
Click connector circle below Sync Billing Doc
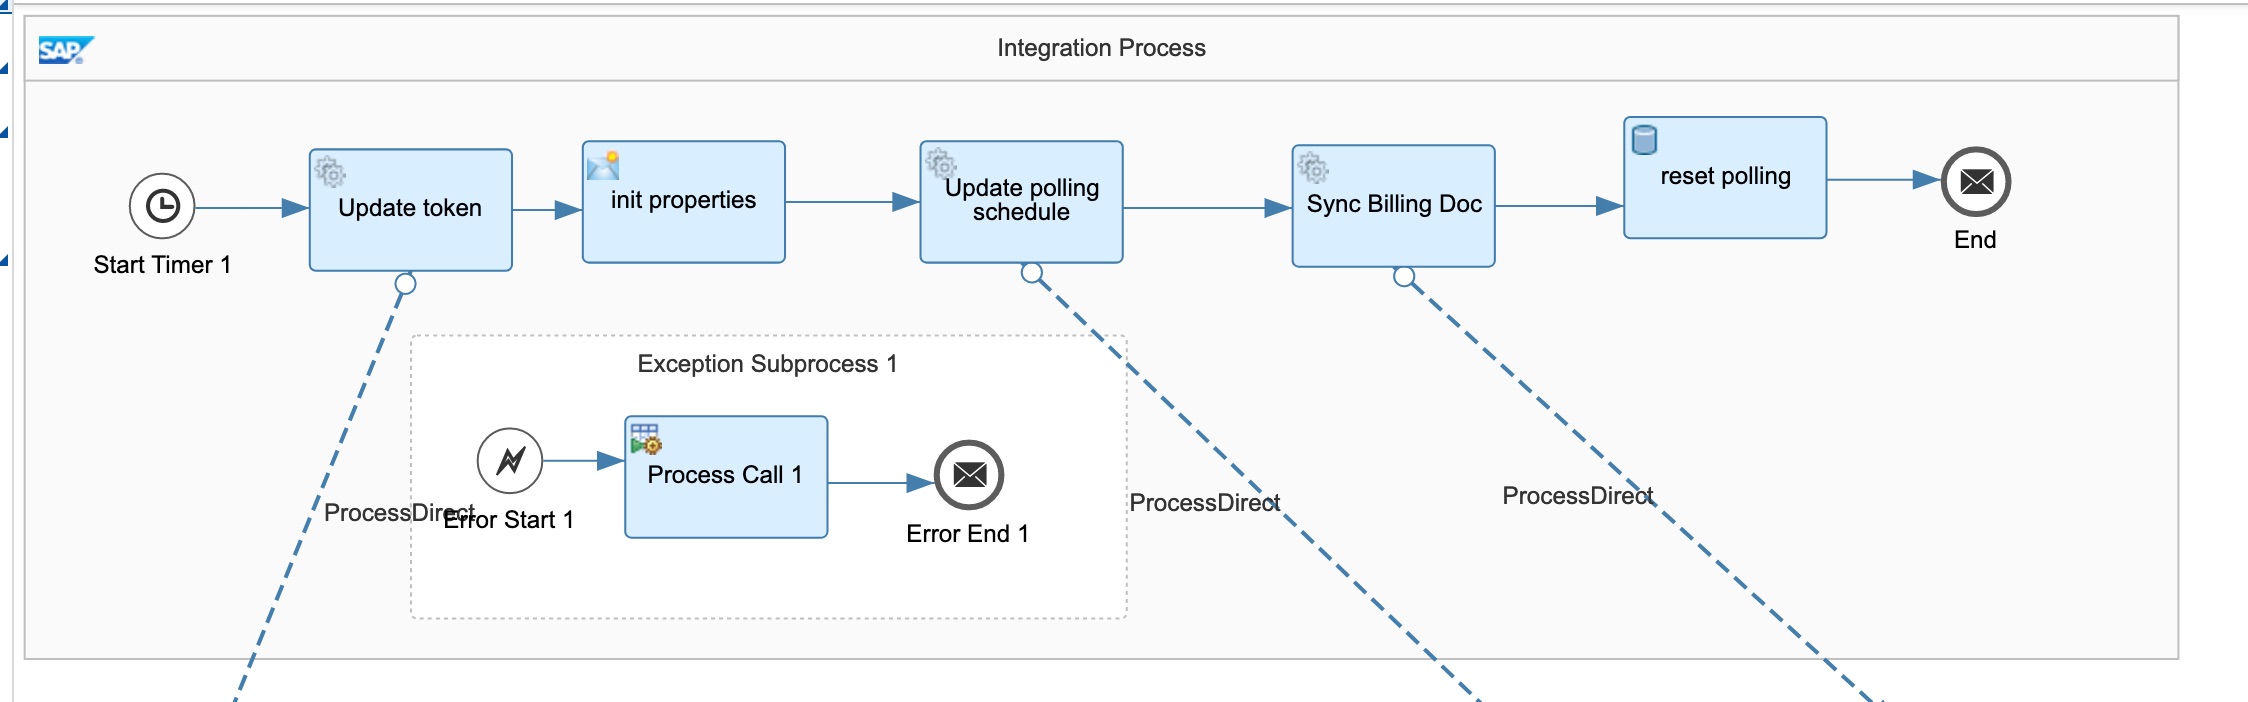pos(1404,277)
